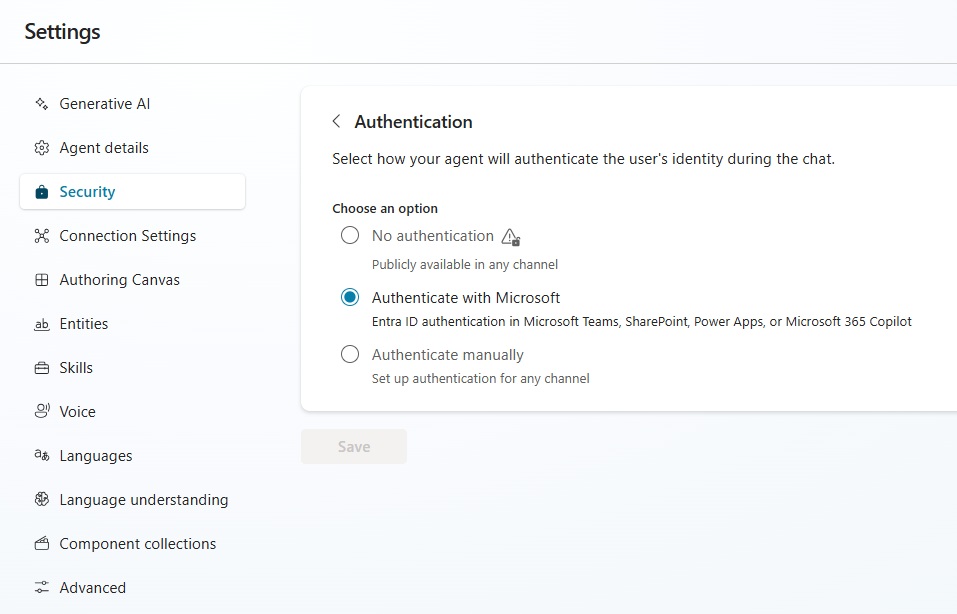Navigate to Component collections
957x614 pixels.
tap(137, 544)
